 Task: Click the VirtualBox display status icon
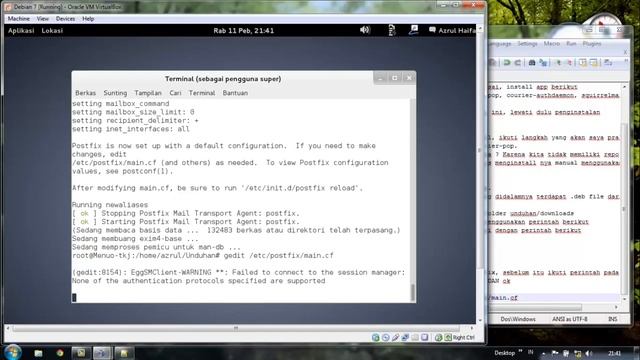coord(424,338)
